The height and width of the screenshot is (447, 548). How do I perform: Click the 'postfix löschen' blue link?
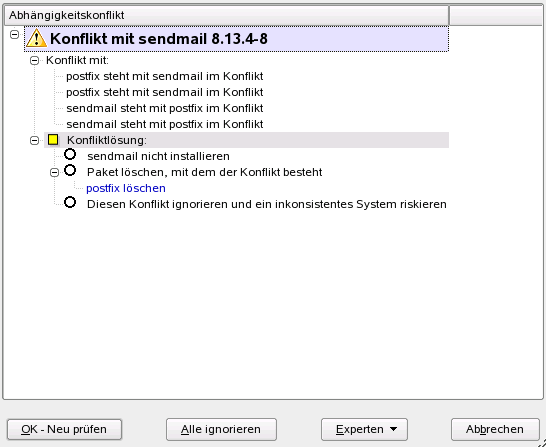pos(126,188)
